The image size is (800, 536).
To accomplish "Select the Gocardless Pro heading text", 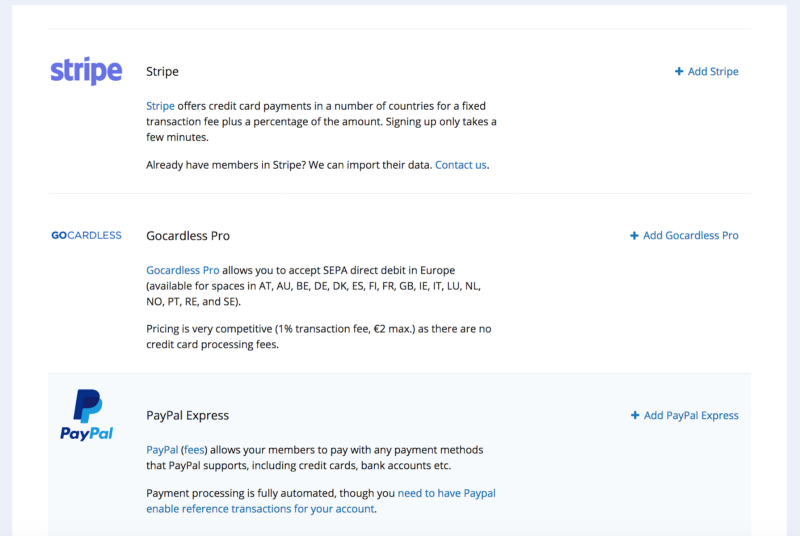I will point(188,236).
